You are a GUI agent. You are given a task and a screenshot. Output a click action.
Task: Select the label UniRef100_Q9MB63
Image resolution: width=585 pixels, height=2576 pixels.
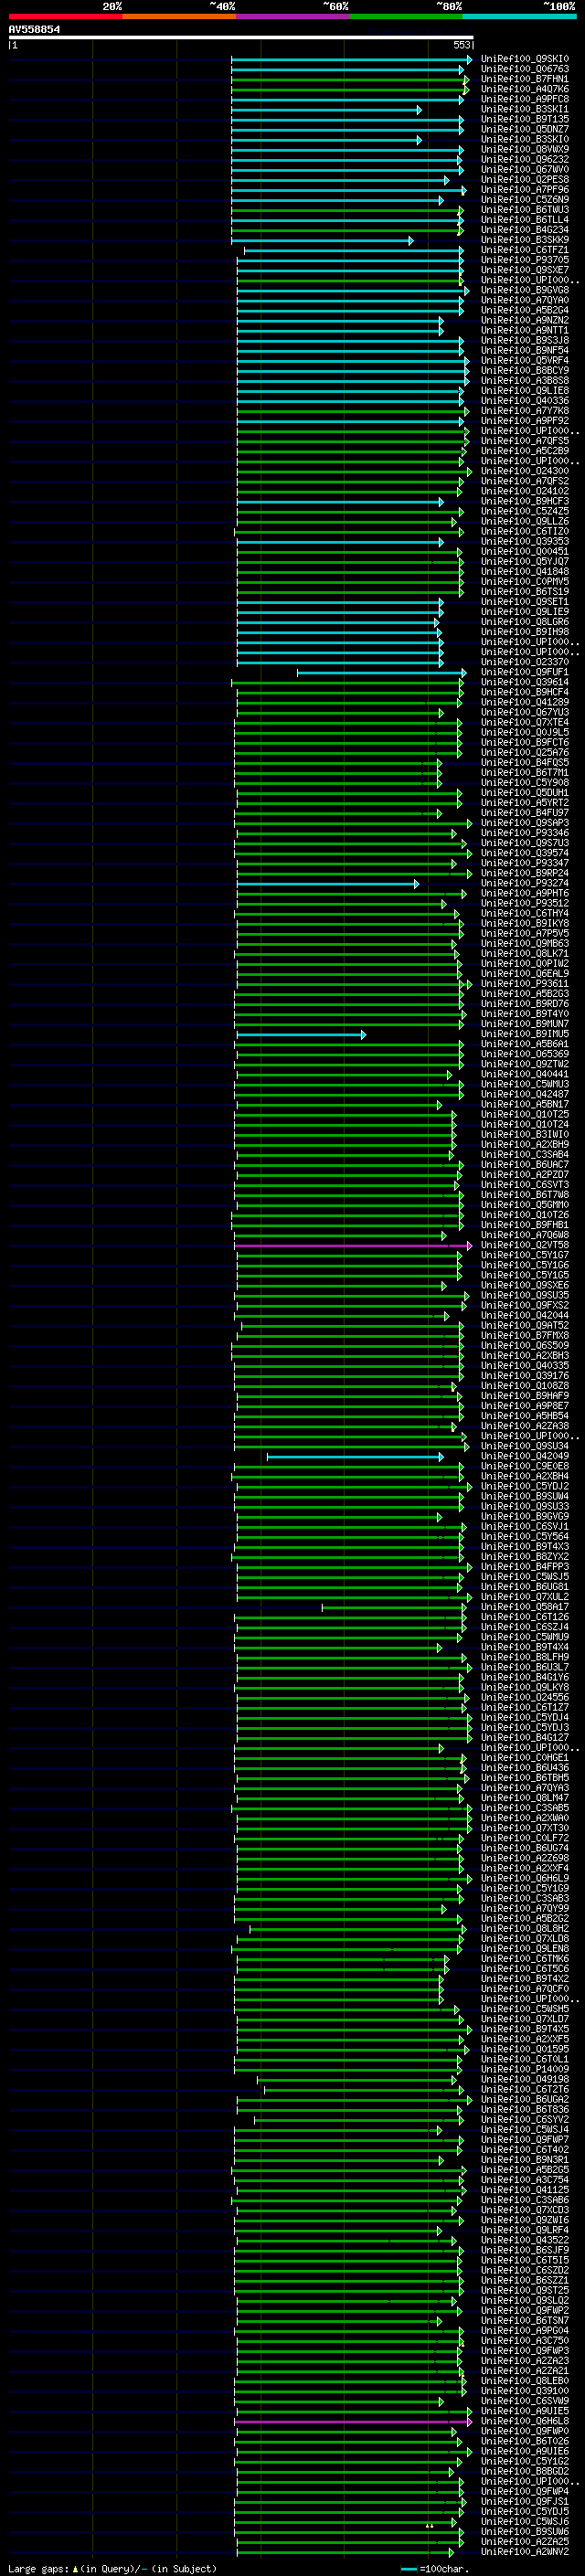(525, 944)
